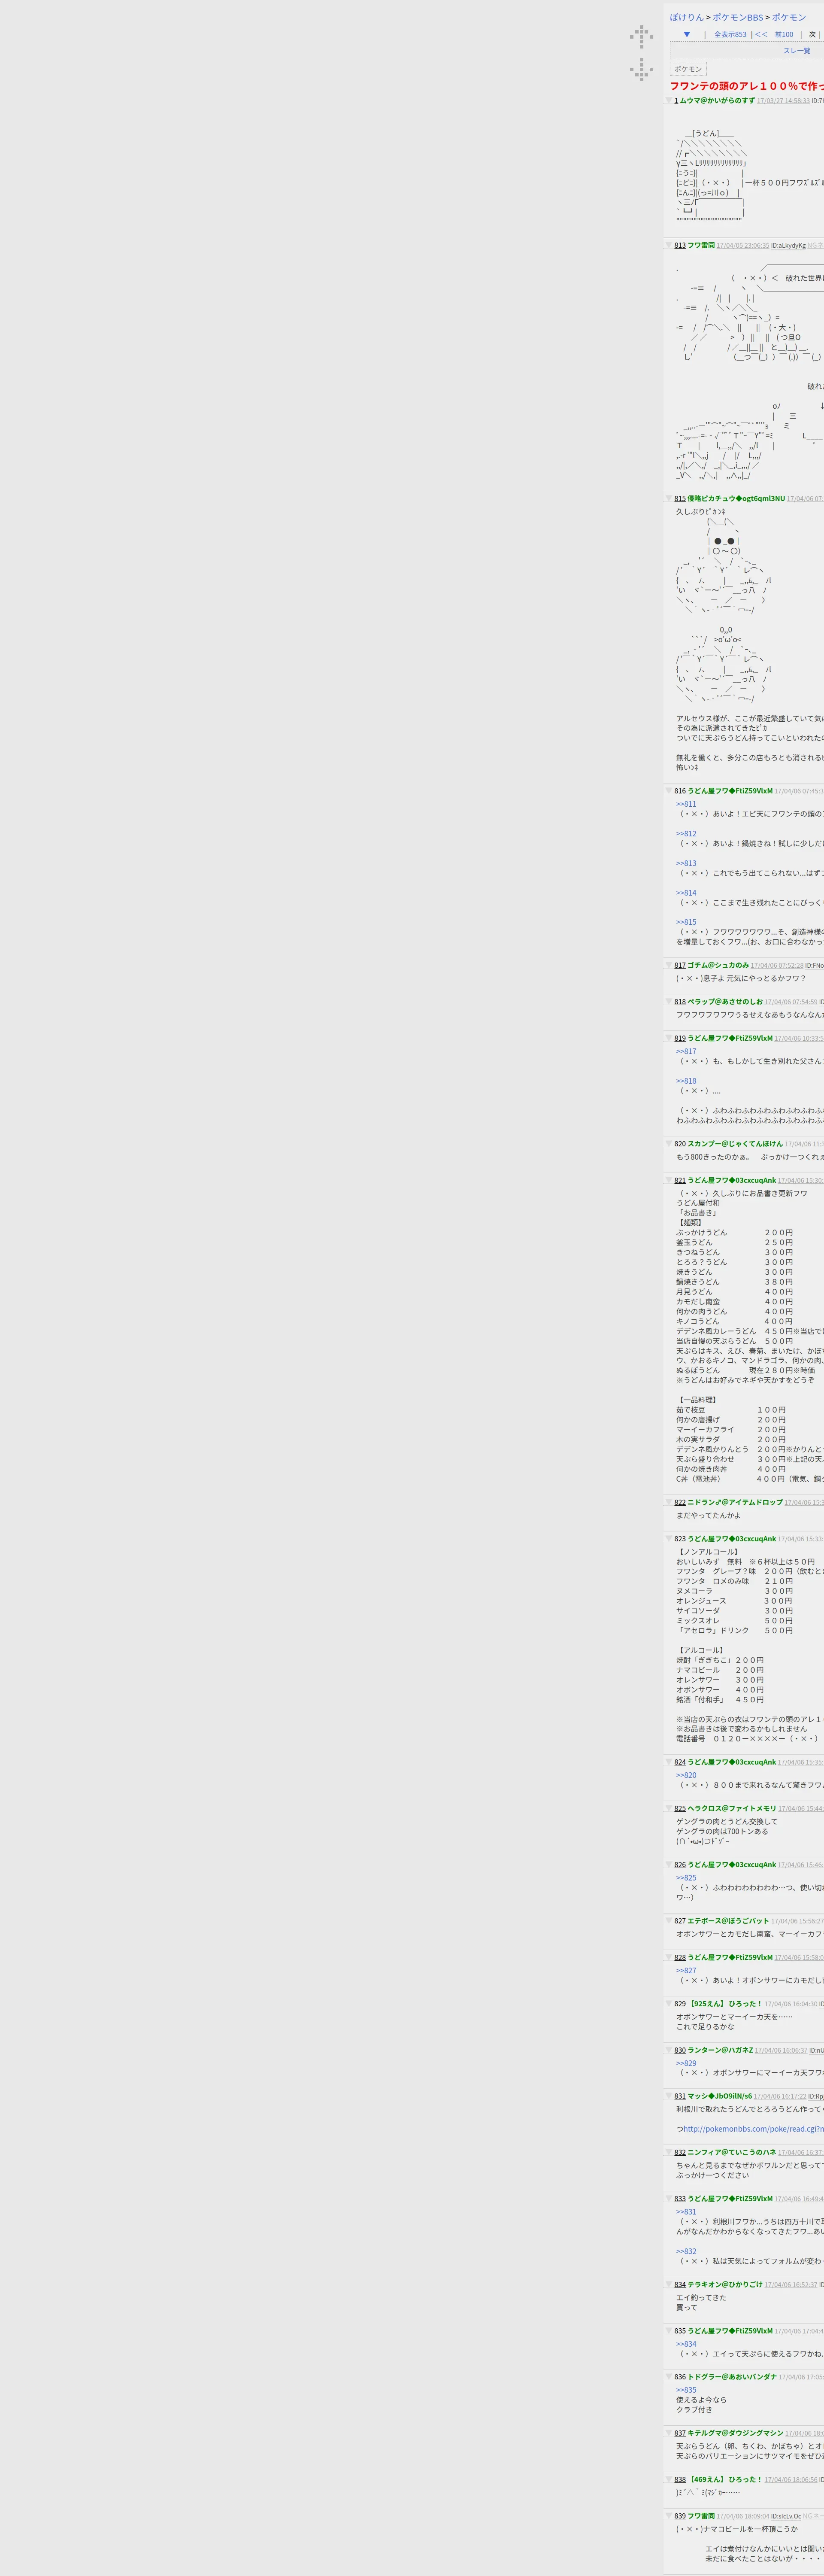The image size is (824, 2576).
Task: Click the triangle marker on post 839
Action: (x=669, y=2516)
